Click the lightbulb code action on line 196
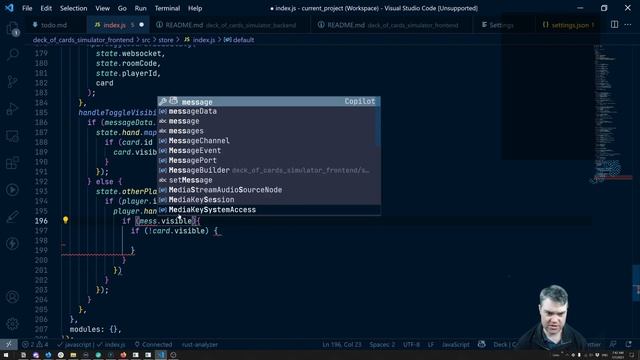The image size is (640, 360). [x=65, y=220]
